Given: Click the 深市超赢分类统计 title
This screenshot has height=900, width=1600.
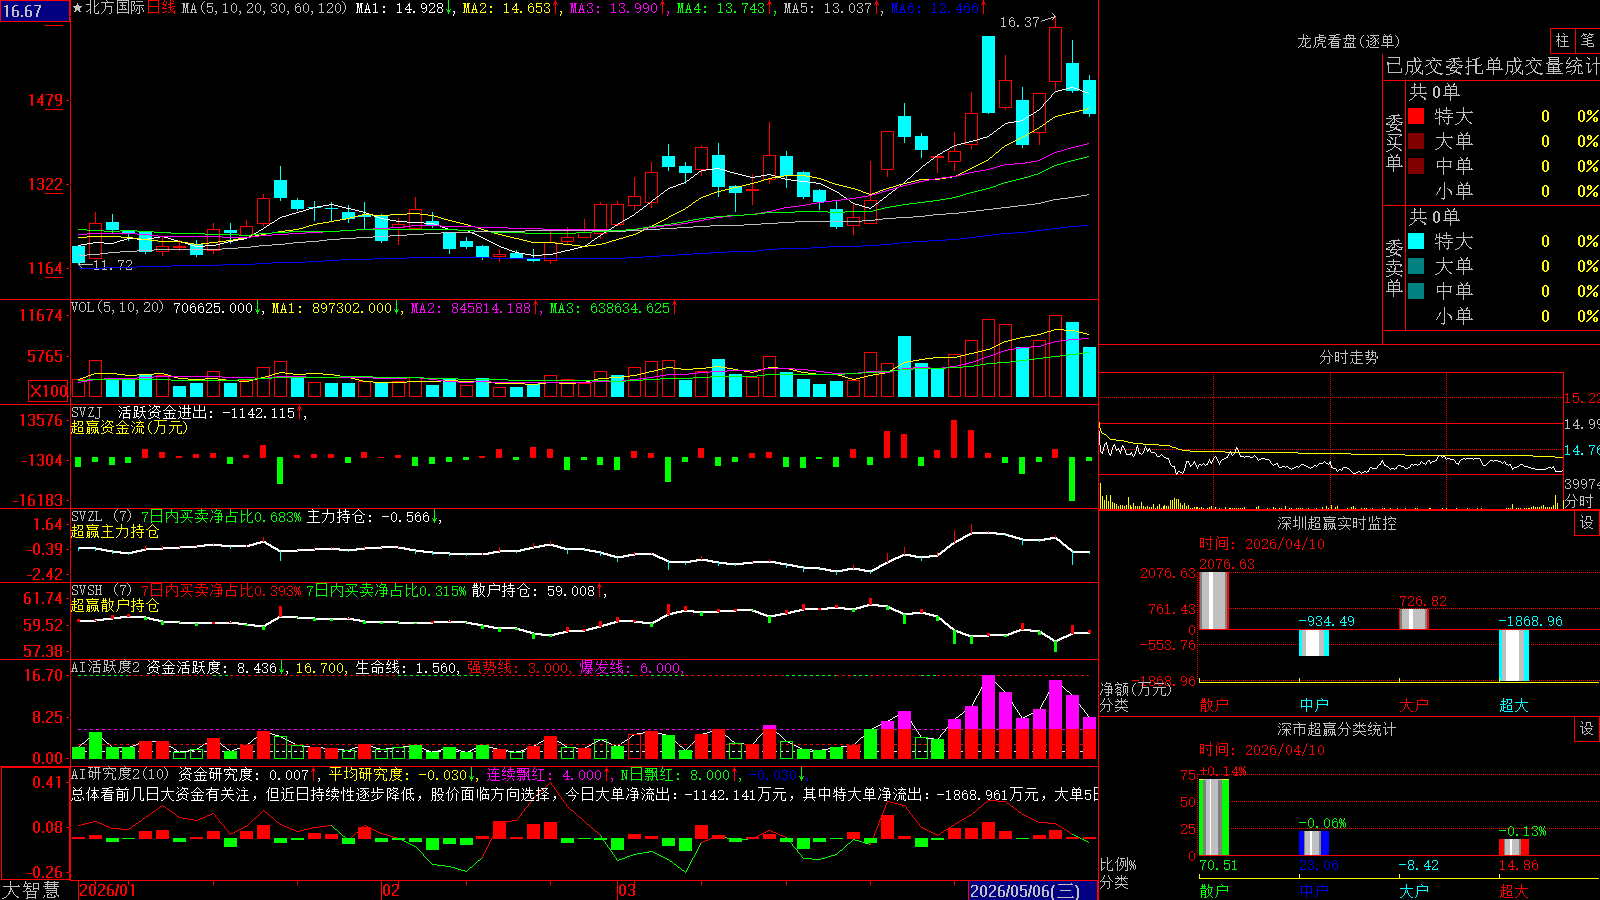Looking at the screenshot, I should tap(1337, 729).
